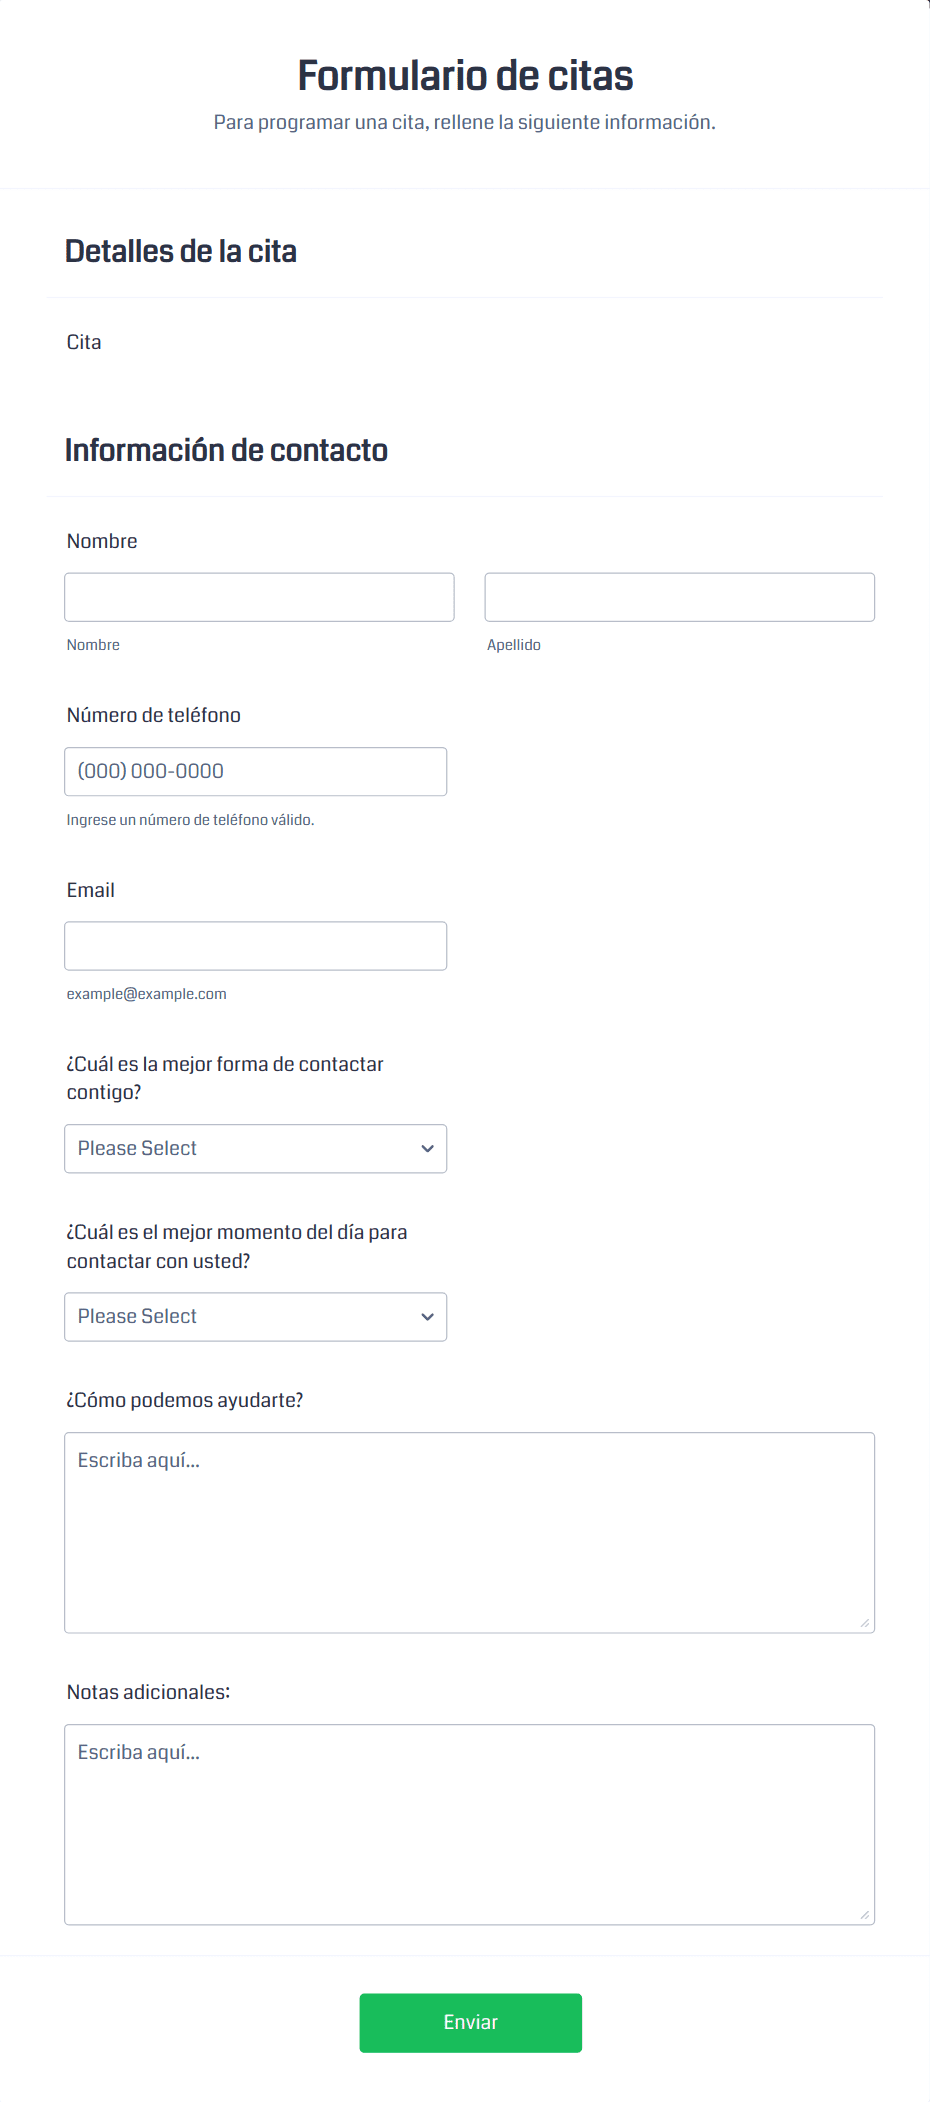930x2102 pixels.
Task: Focus the first name input field
Action: tap(259, 597)
